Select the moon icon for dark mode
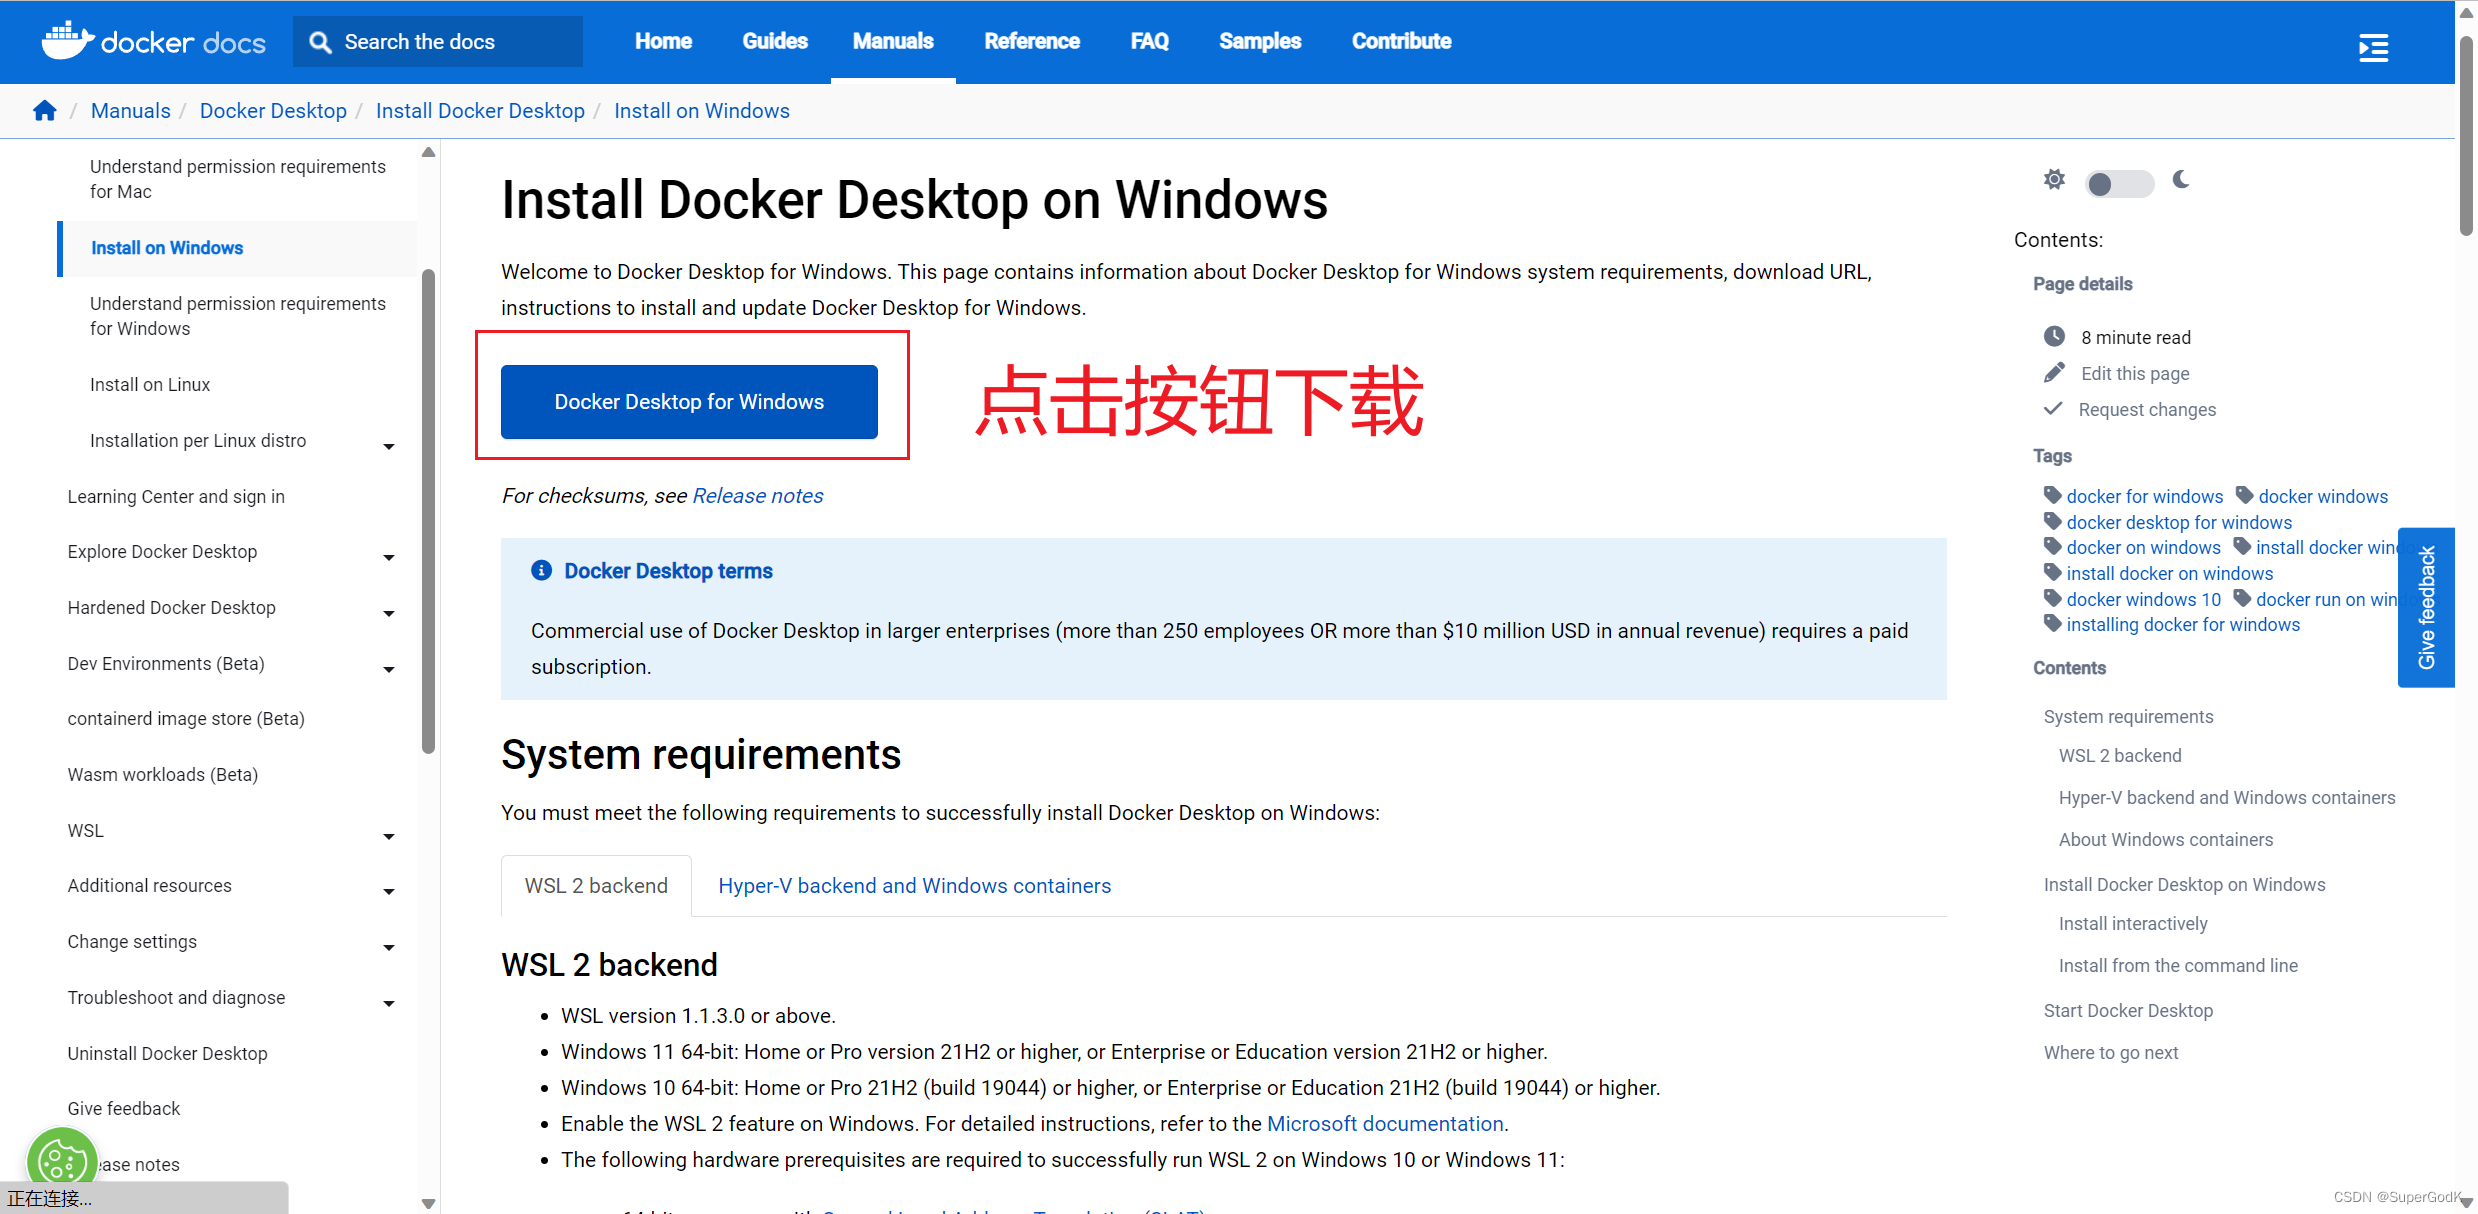Image resolution: width=2478 pixels, height=1214 pixels. tap(2181, 181)
